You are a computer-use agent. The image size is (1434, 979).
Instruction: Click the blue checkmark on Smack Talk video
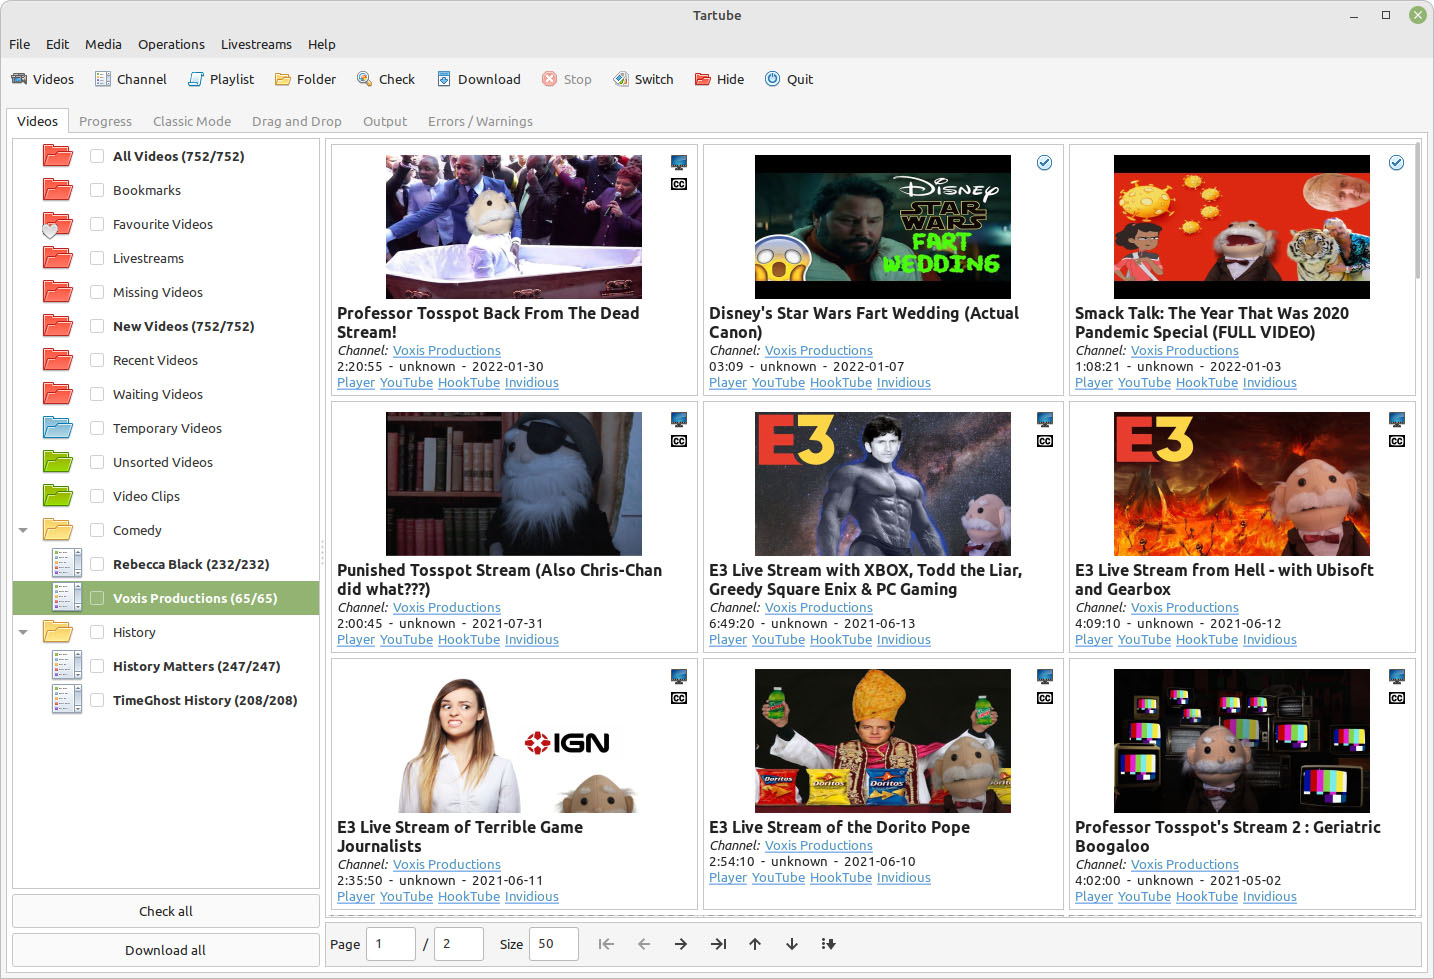(x=1397, y=163)
